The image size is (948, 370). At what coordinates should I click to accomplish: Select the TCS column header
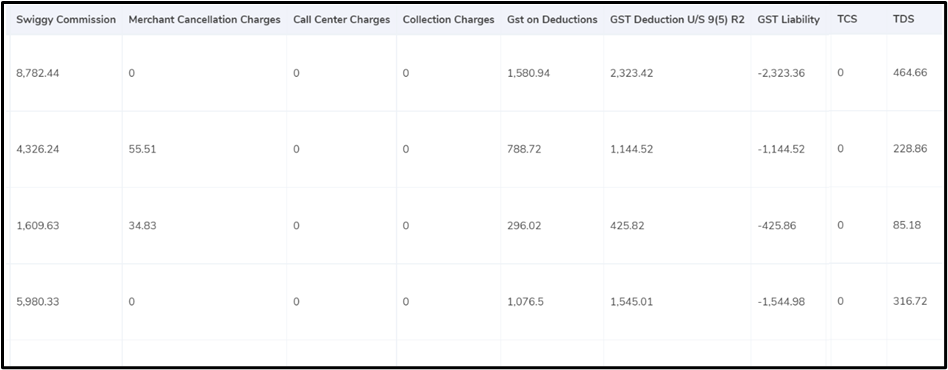(847, 19)
